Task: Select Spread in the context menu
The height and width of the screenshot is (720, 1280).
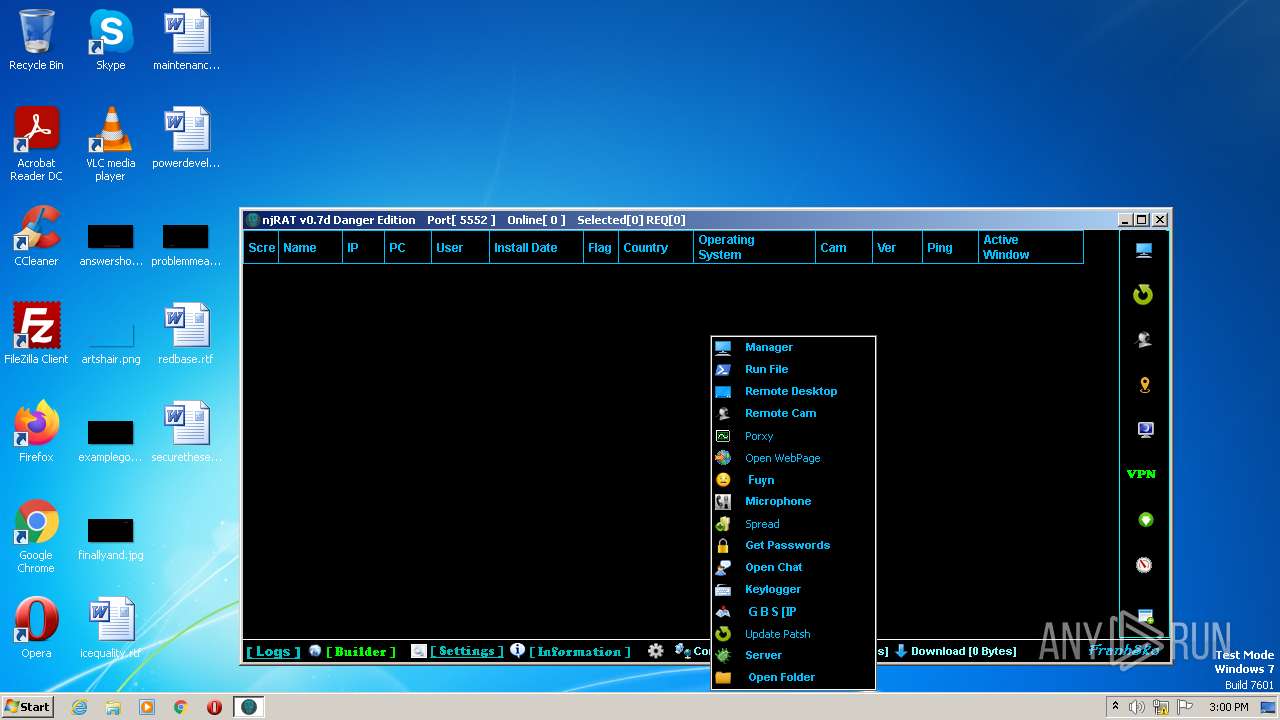Action: click(793, 524)
